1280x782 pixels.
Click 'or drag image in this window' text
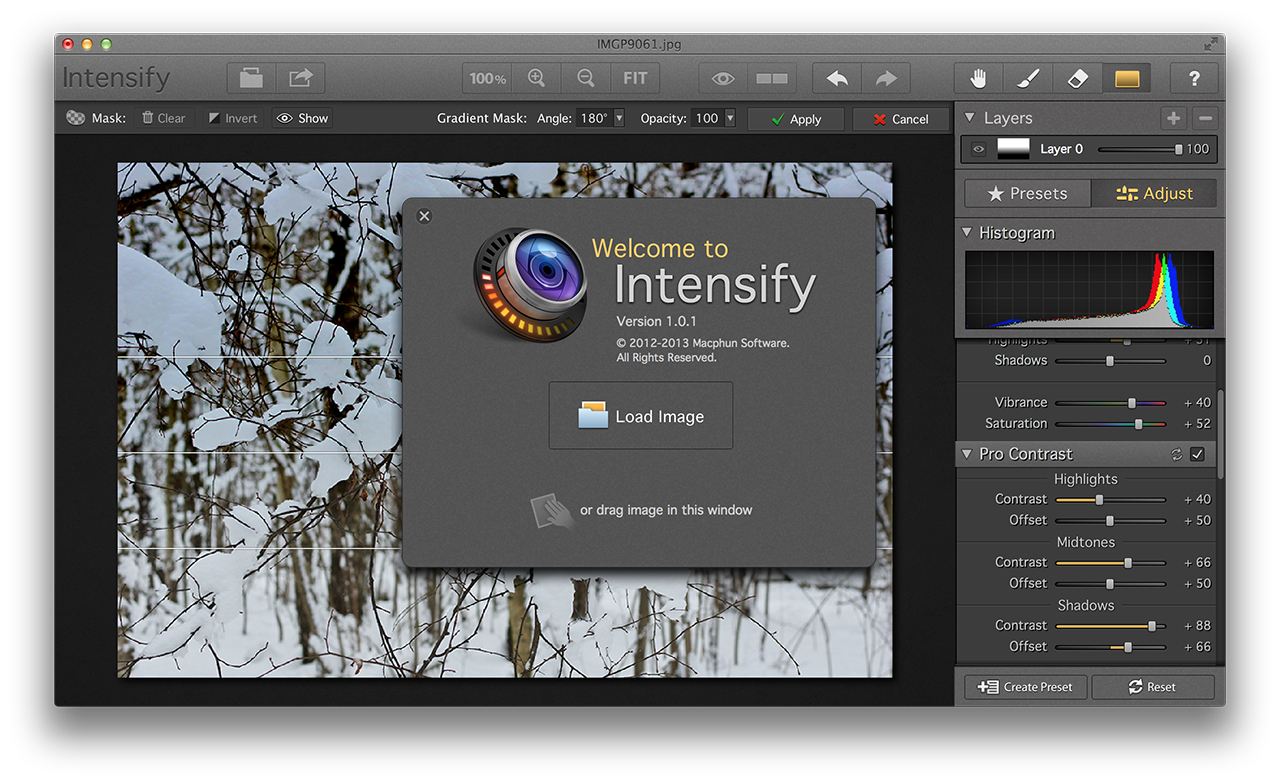pyautogui.click(x=666, y=510)
